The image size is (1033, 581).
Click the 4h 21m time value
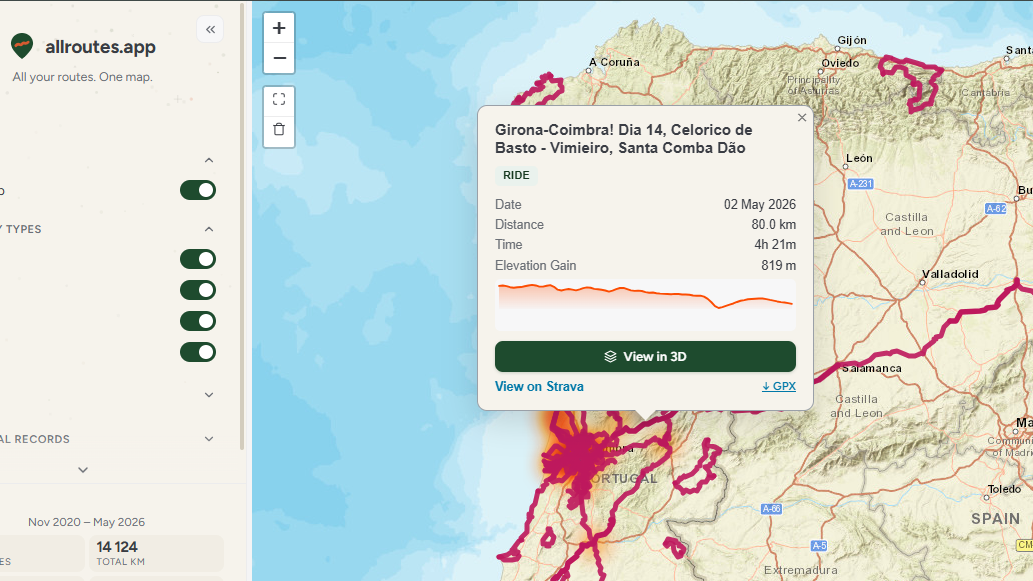[775, 244]
